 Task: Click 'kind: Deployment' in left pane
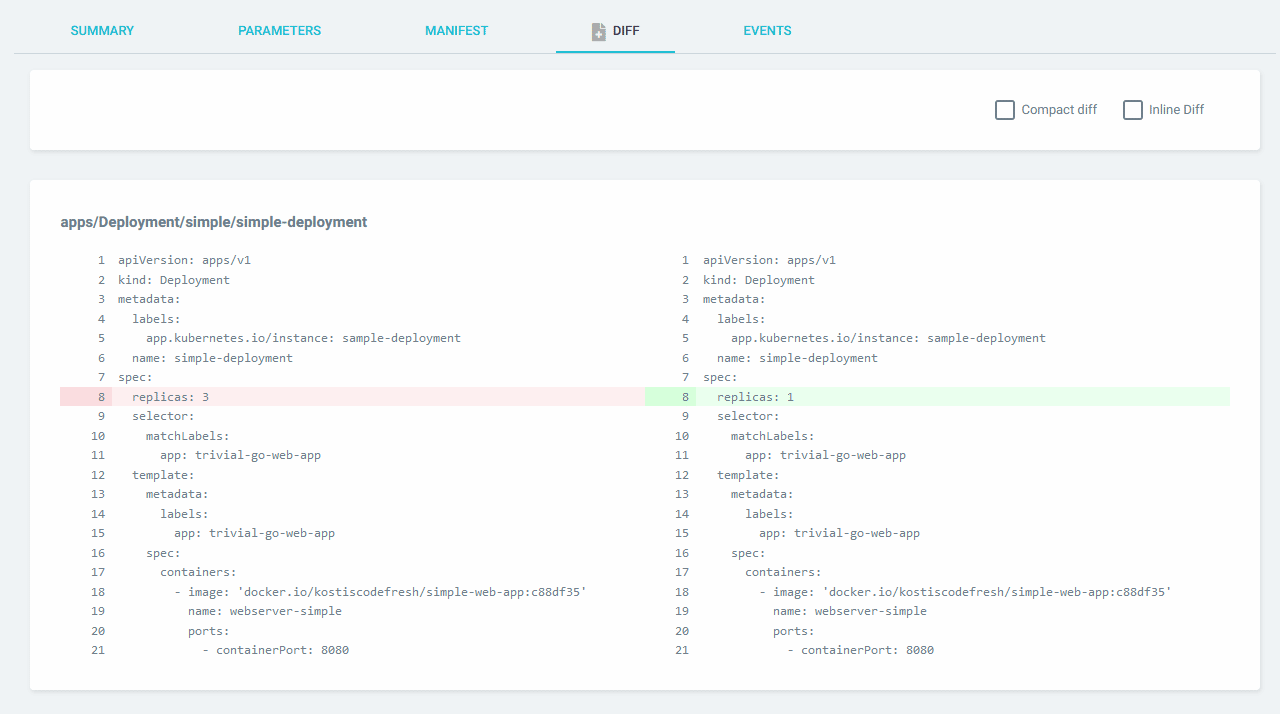tap(174, 280)
